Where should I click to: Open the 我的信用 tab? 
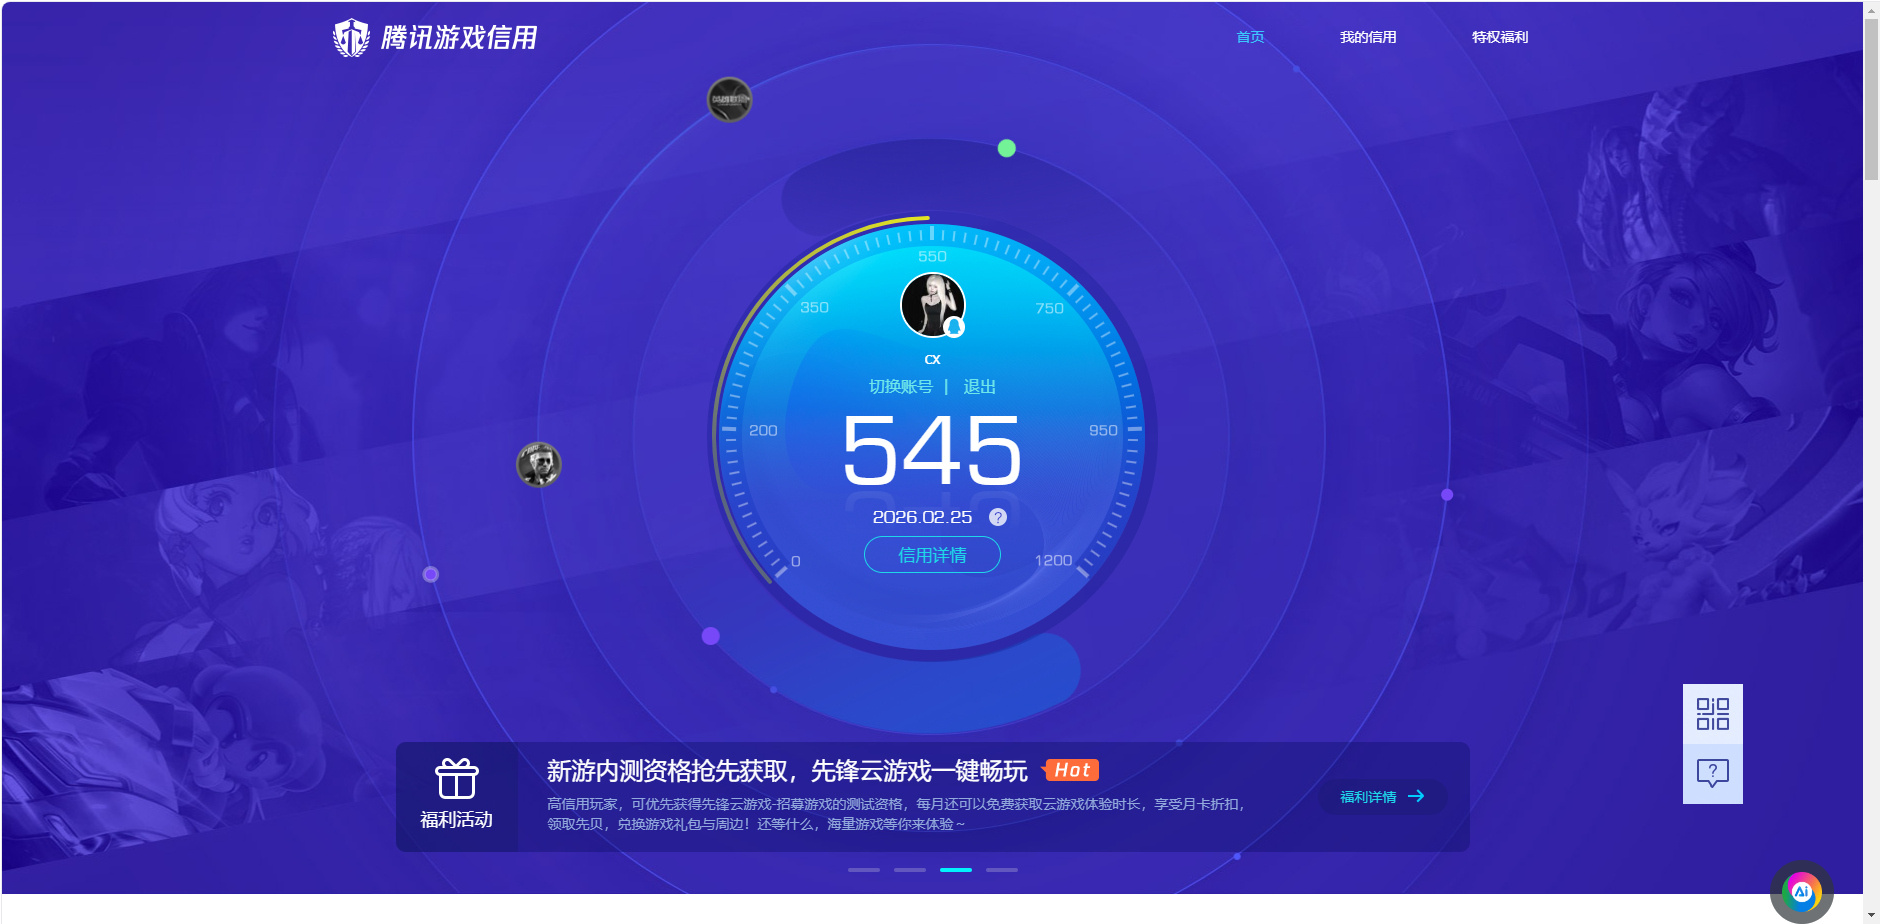pos(1369,36)
